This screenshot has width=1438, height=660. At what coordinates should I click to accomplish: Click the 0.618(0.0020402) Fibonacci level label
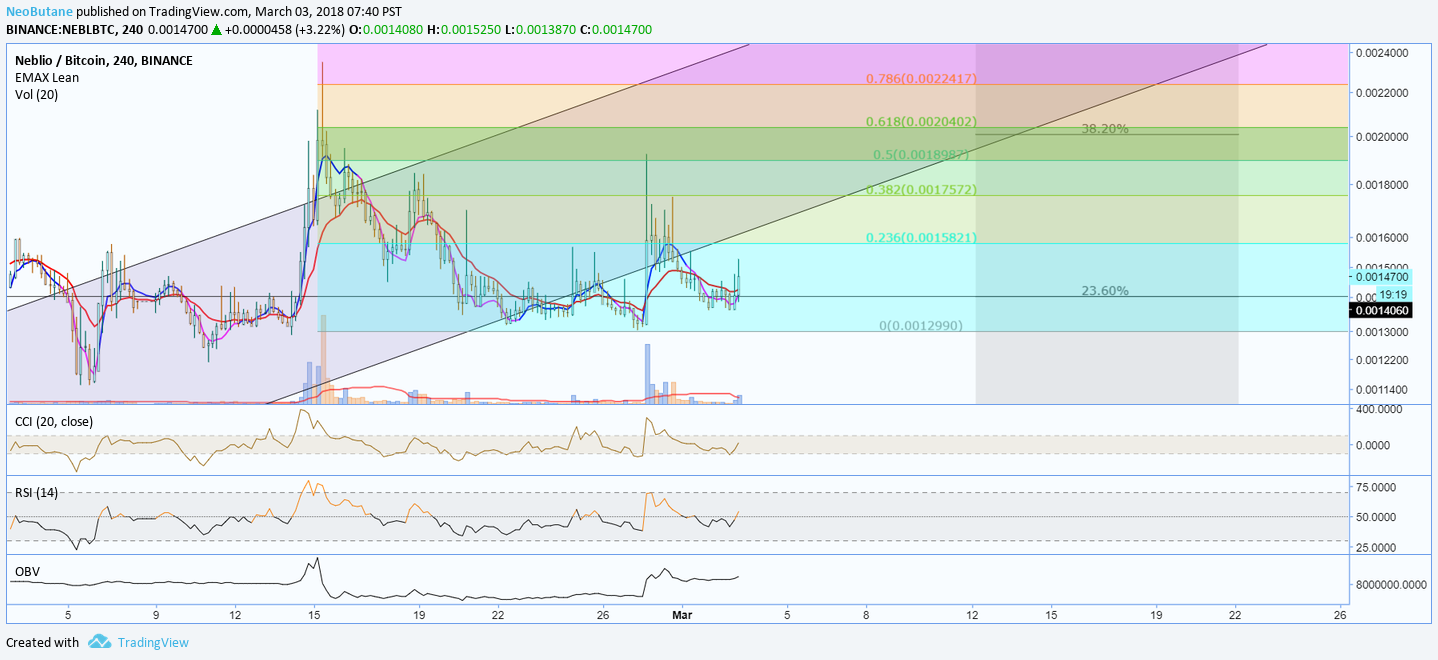(x=921, y=121)
